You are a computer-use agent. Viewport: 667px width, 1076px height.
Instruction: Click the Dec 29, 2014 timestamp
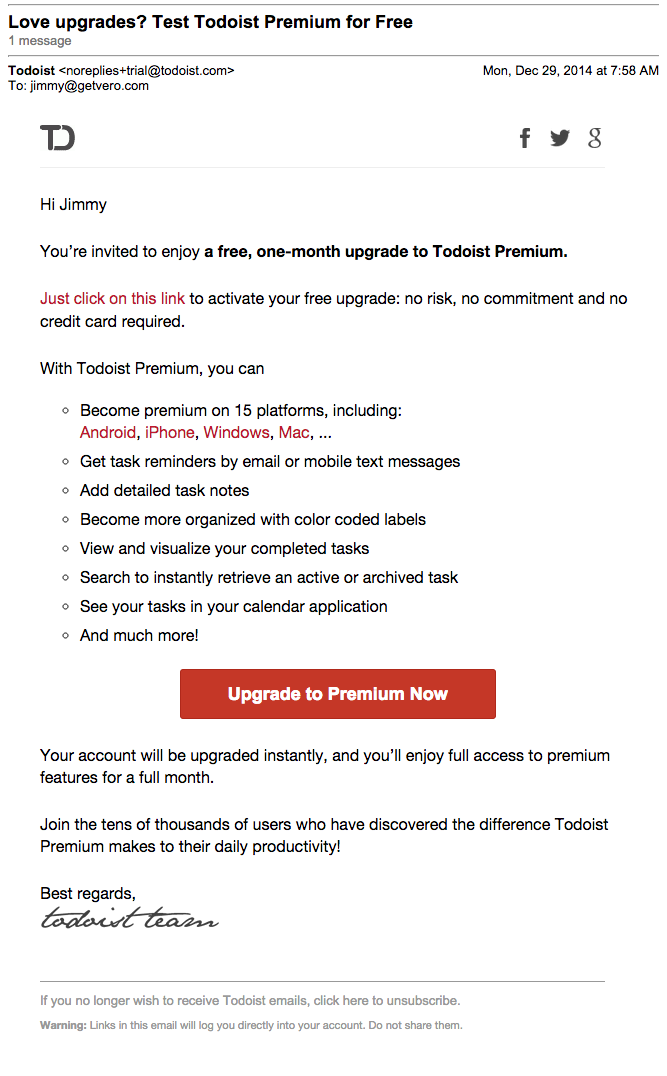coord(570,71)
